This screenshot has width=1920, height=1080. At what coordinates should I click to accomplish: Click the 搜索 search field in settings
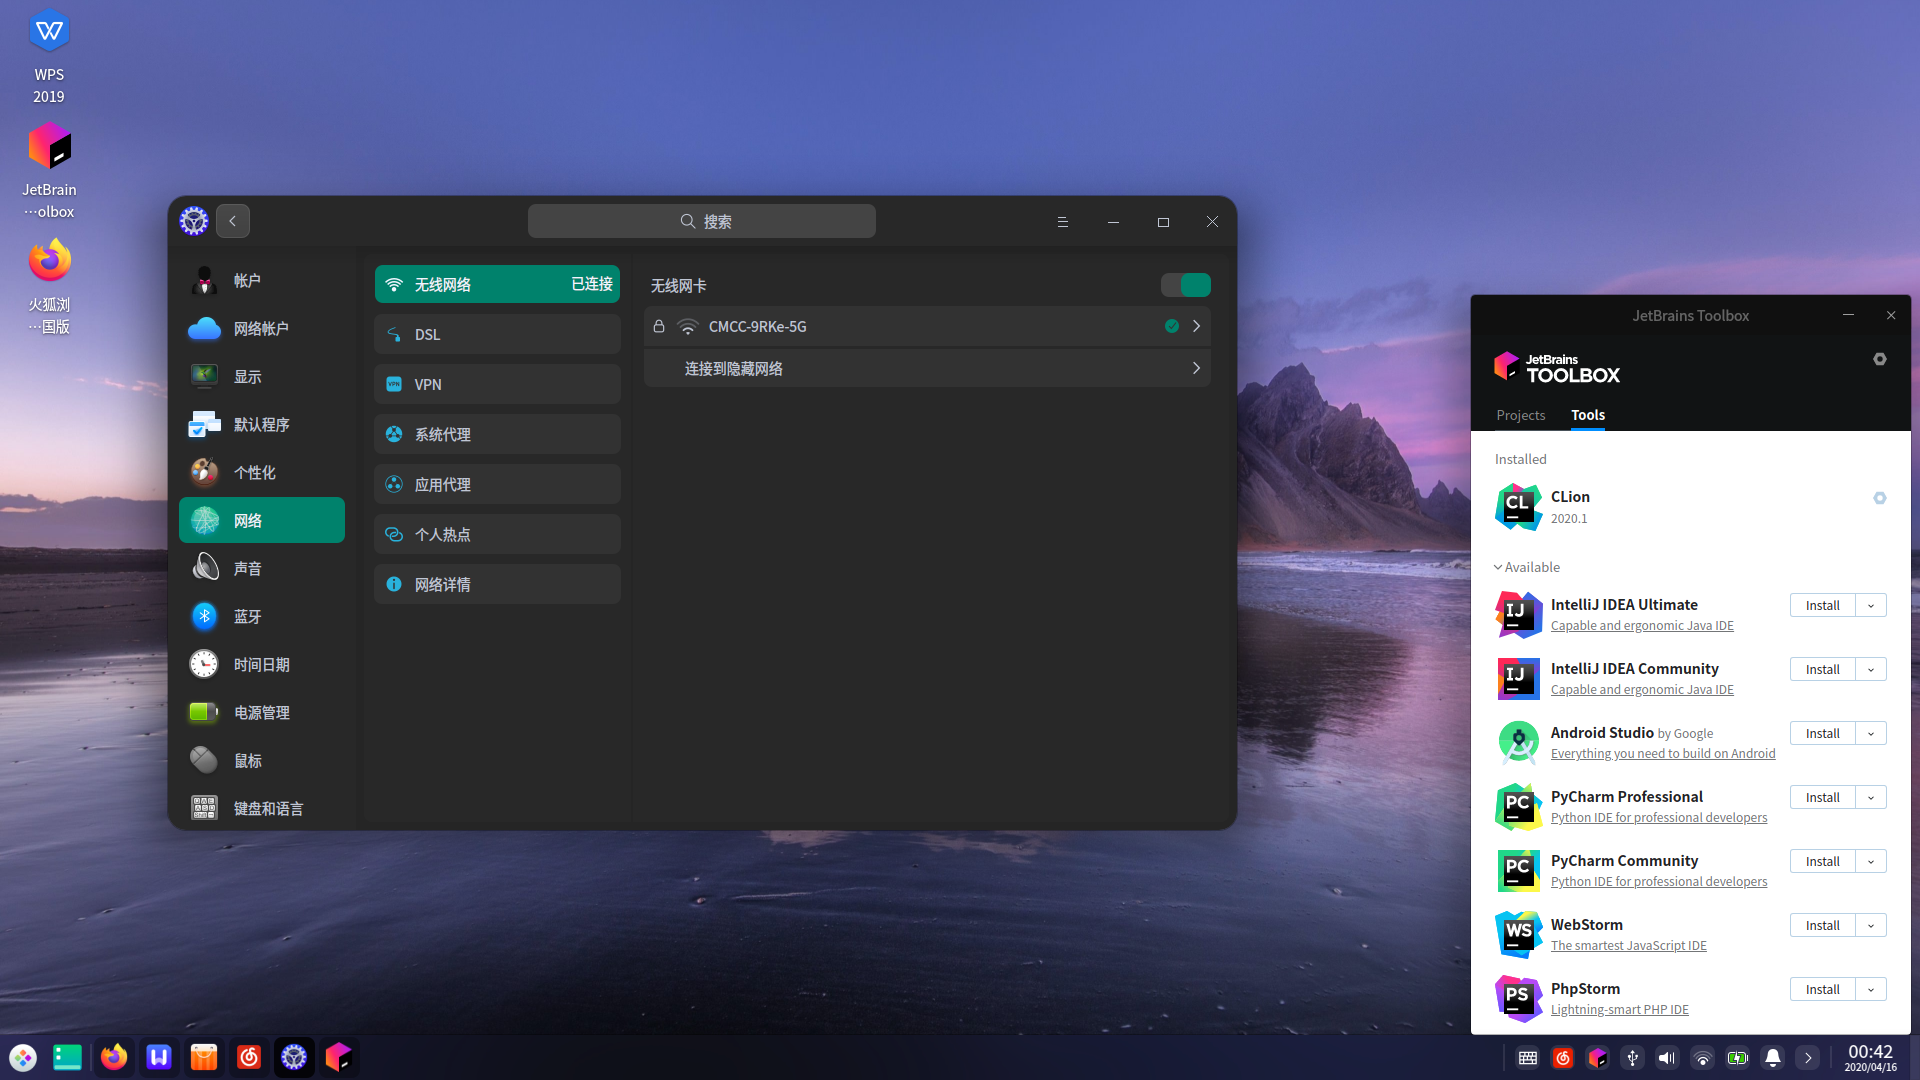[x=702, y=221]
